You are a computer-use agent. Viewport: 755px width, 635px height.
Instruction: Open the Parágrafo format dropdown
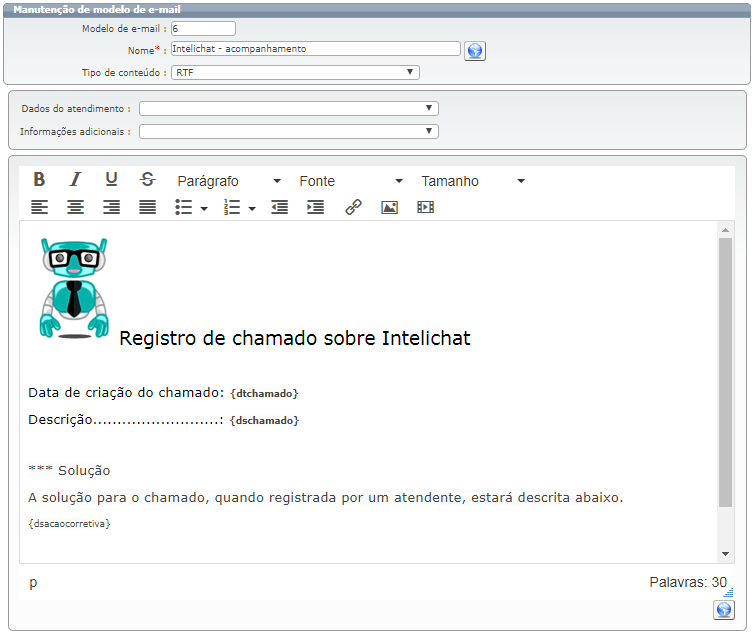(x=229, y=181)
